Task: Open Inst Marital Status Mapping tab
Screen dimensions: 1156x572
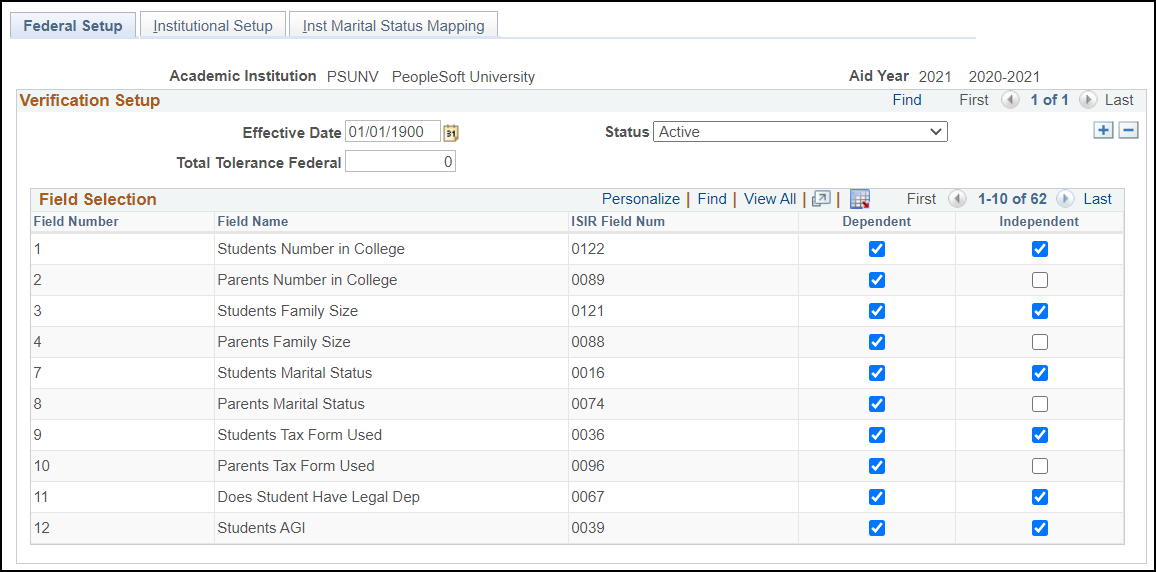Action: pos(393,26)
